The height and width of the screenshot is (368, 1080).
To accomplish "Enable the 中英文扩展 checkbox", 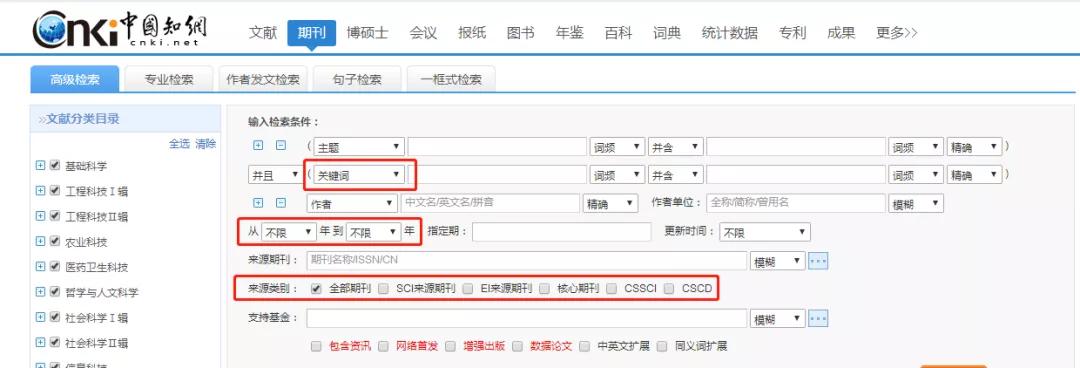I will (x=585, y=346).
